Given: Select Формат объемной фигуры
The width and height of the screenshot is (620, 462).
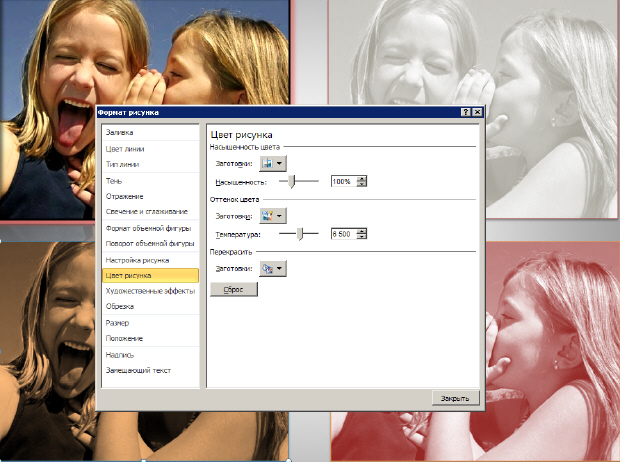Looking at the screenshot, I should coord(150,229).
